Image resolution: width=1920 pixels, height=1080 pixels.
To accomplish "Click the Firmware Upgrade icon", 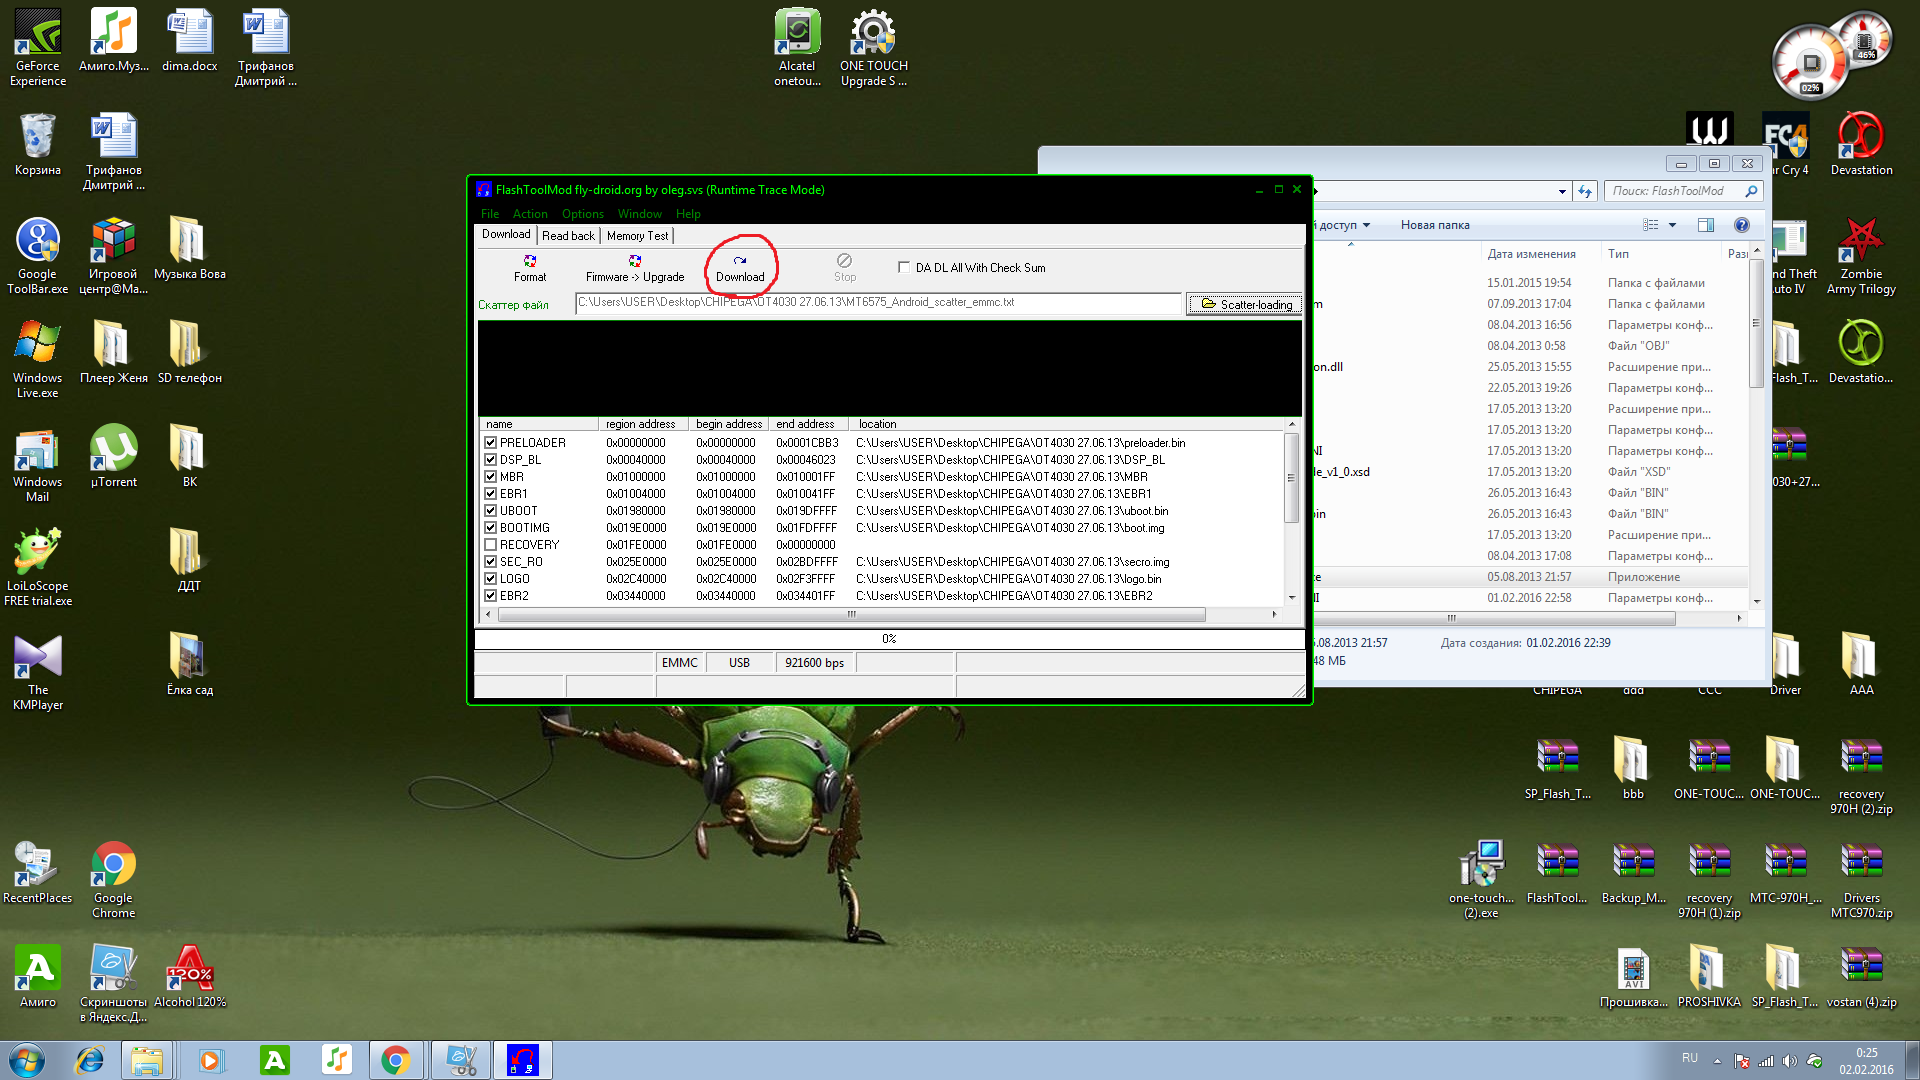I will point(634,261).
